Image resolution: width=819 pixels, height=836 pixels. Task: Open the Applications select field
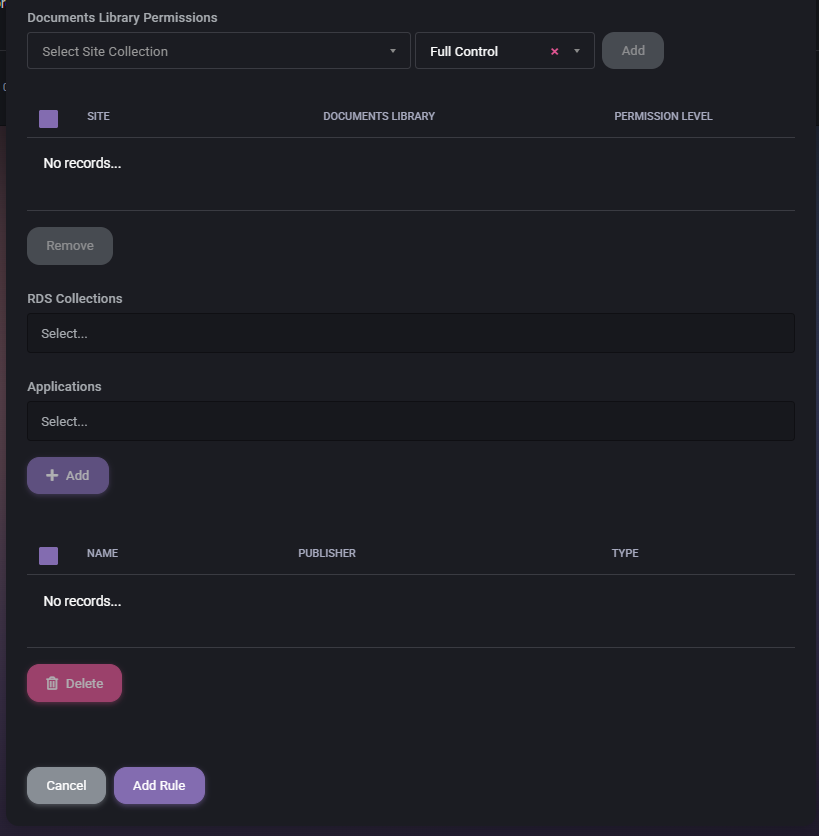pos(410,421)
